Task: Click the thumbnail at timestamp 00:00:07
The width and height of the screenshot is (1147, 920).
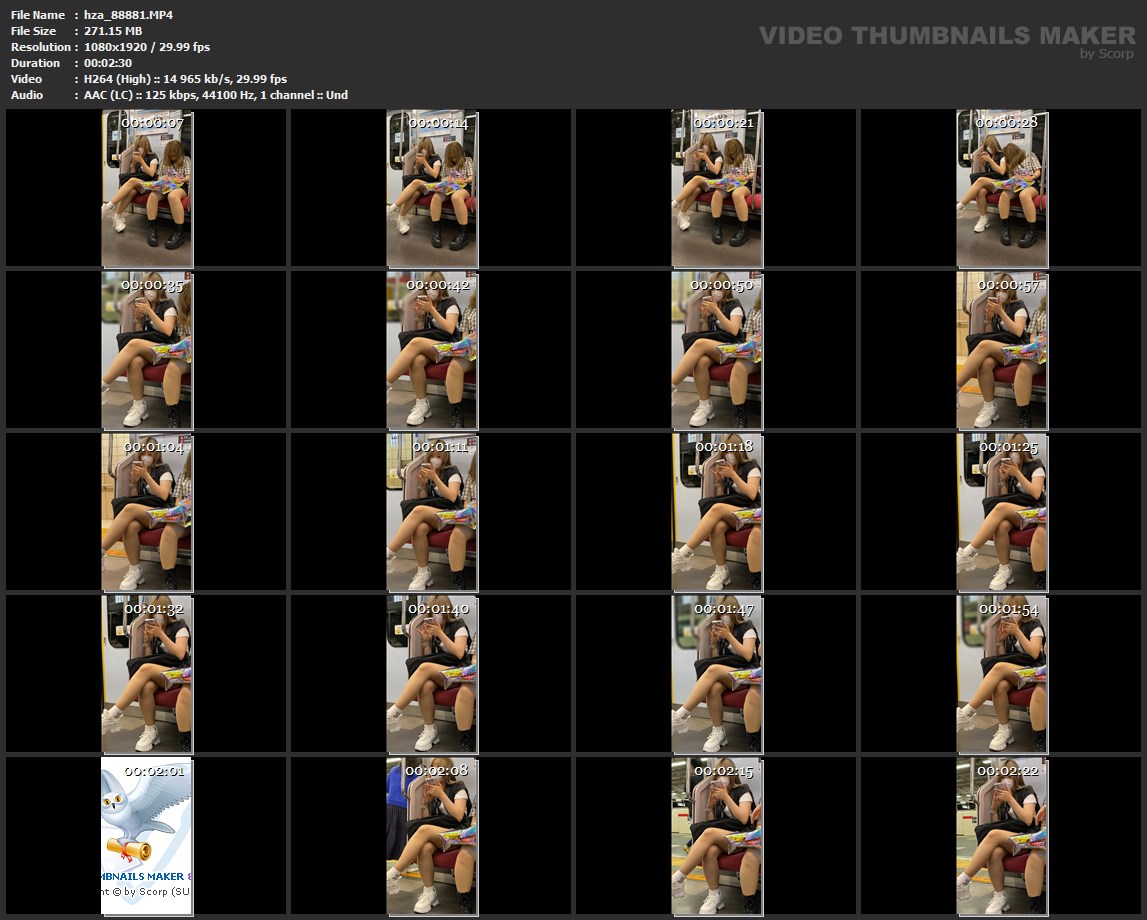Action: pos(147,188)
